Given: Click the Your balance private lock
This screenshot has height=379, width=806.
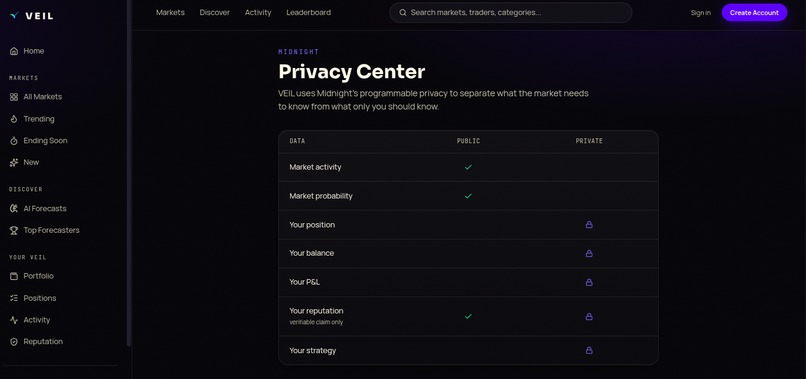Looking at the screenshot, I should (589, 253).
